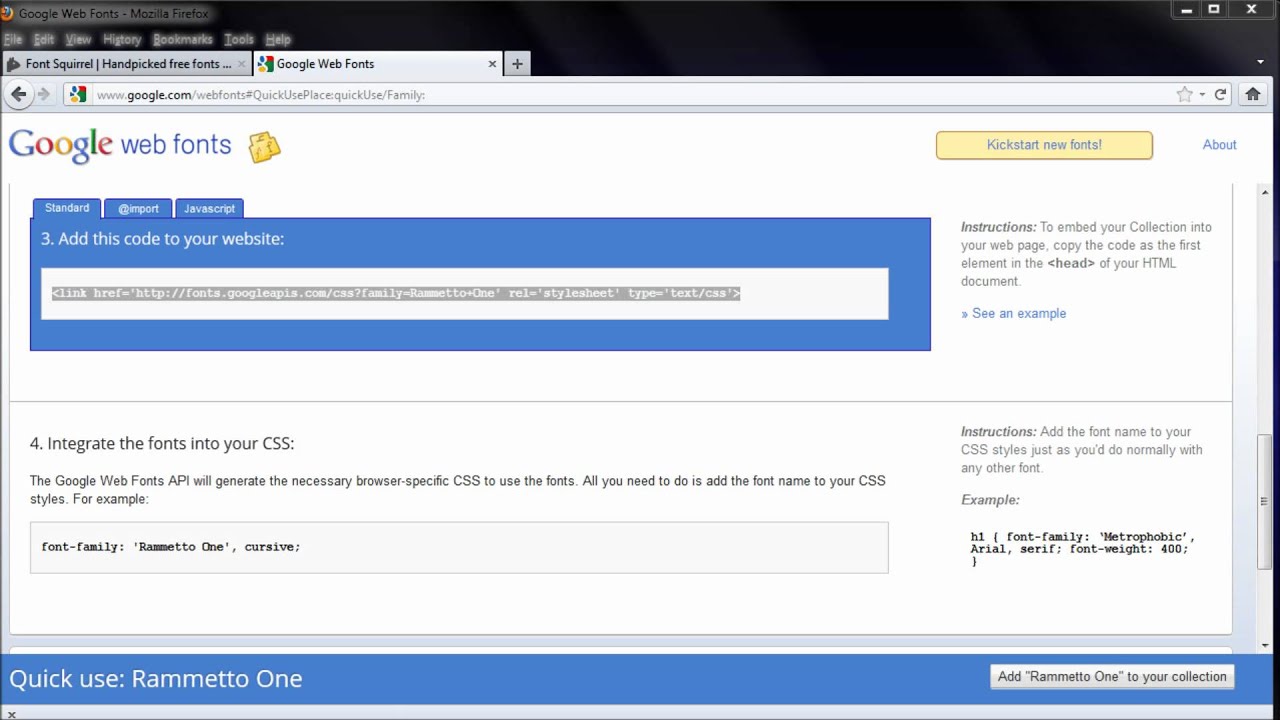
Task: Open the About link
Action: coord(1219,145)
